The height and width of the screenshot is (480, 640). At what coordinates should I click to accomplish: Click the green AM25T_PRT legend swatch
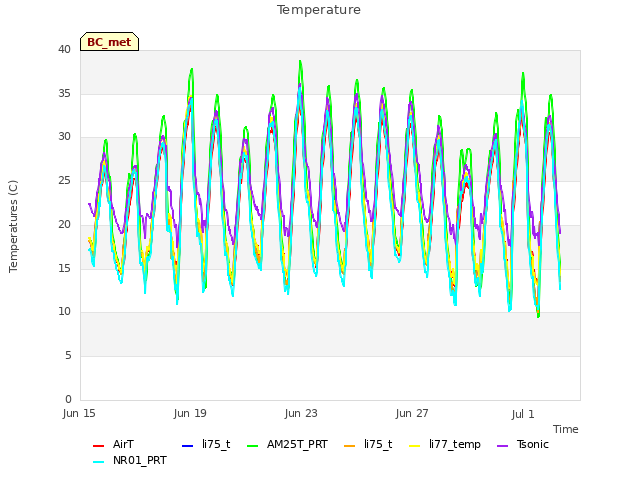pos(253,445)
